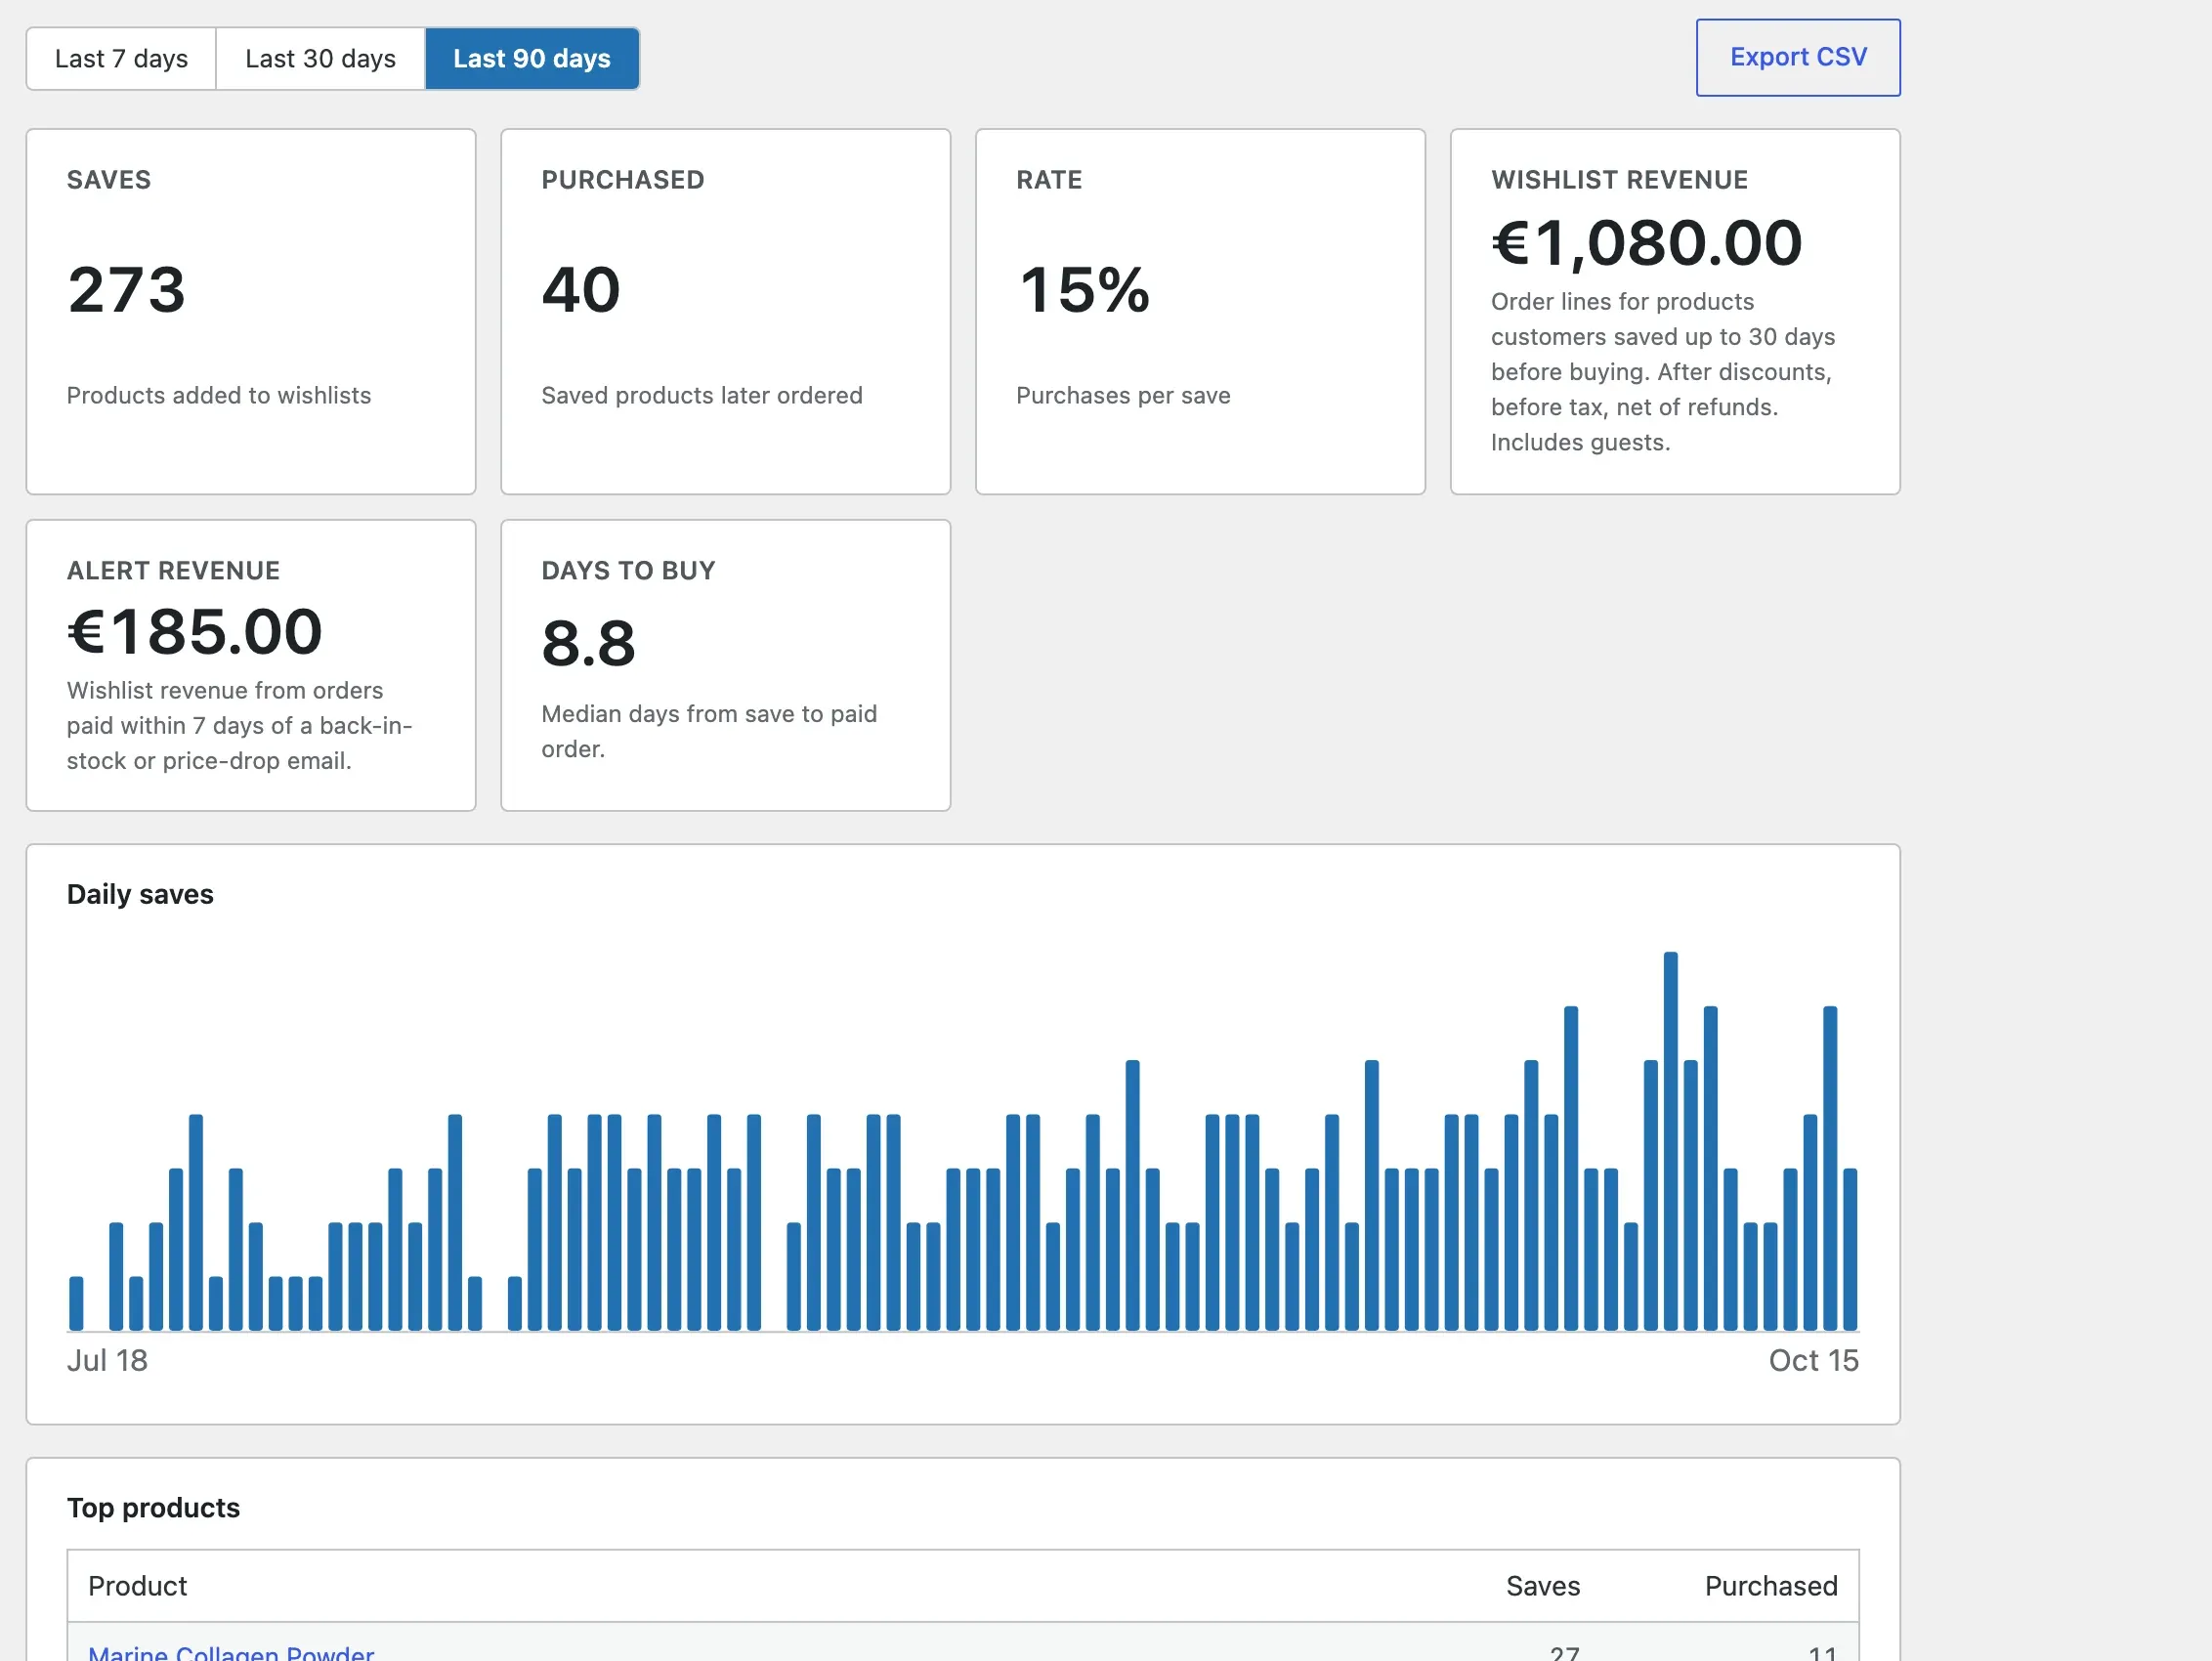
Task: Click the Rate value 15%
Action: pos(1084,290)
